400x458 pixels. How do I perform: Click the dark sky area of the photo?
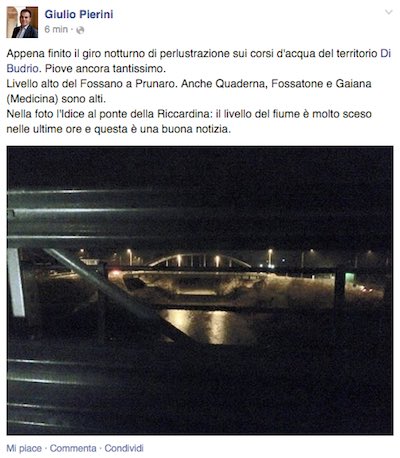tap(200, 167)
